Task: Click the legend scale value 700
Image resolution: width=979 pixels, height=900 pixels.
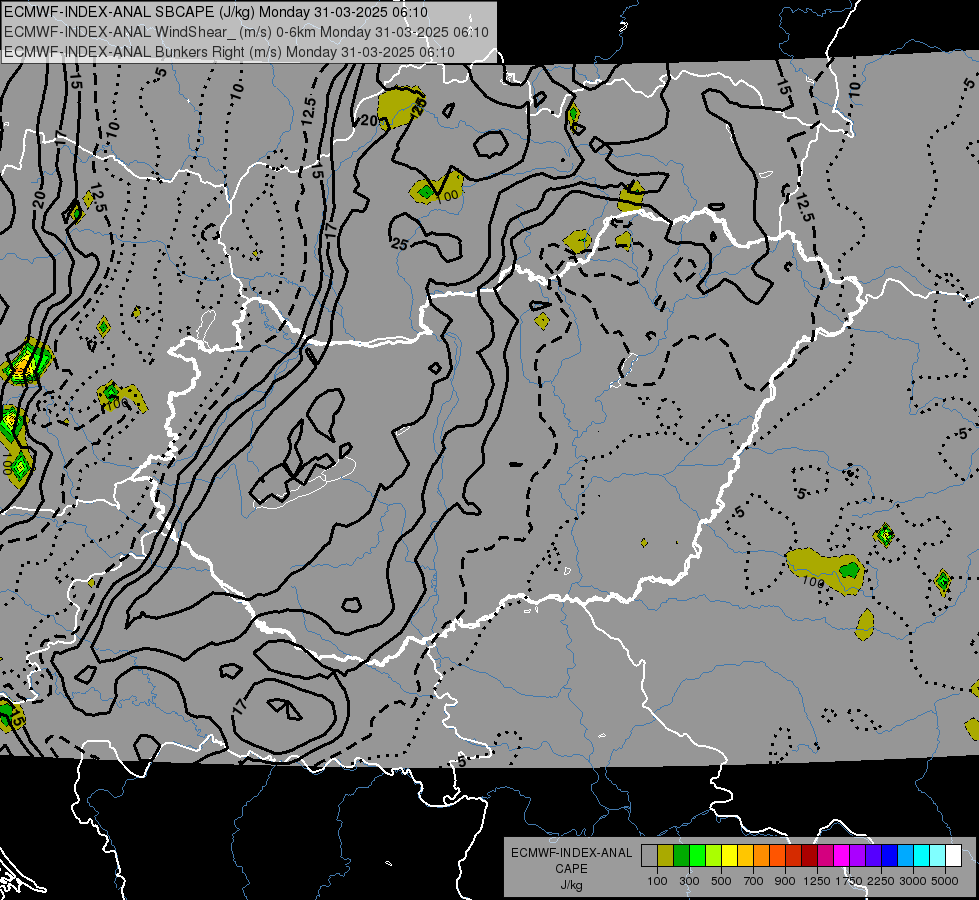Action: pyautogui.click(x=754, y=881)
